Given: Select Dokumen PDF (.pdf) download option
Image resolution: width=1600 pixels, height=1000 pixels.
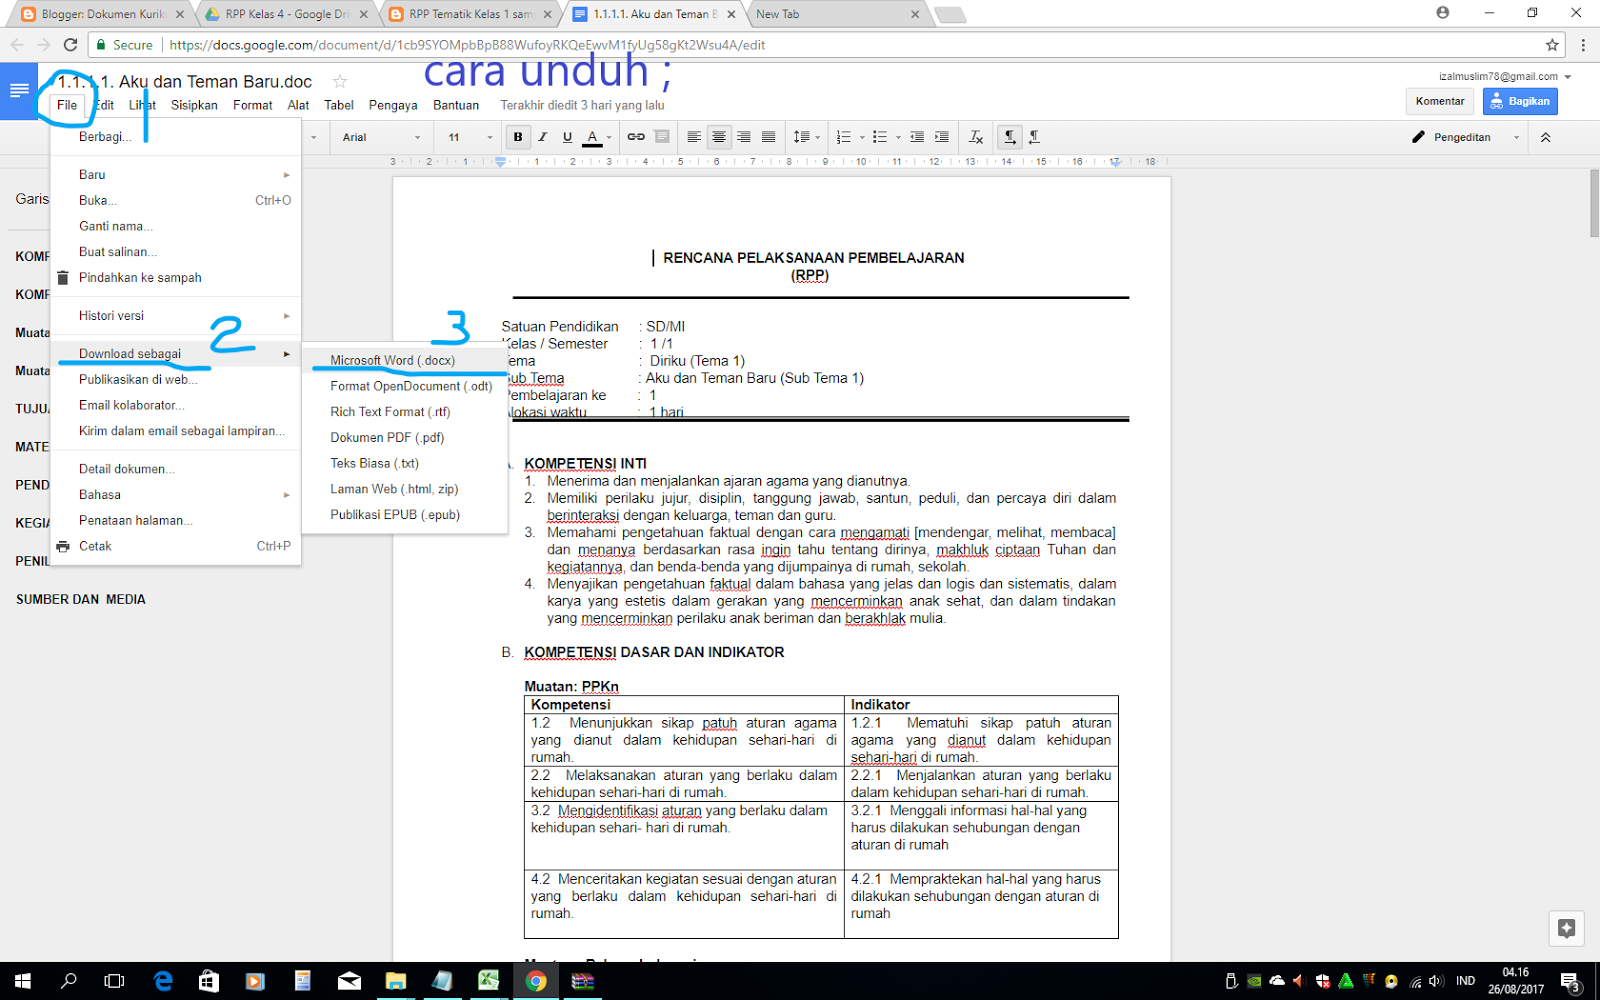Looking at the screenshot, I should point(405,437).
